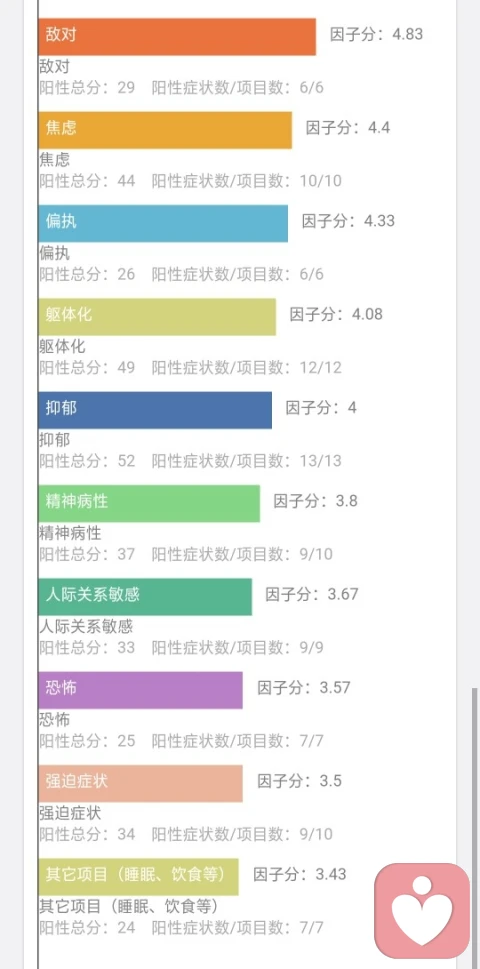This screenshot has height=969, width=480.
Task: Click the 因子分：4.83 score label
Action: click(376, 34)
